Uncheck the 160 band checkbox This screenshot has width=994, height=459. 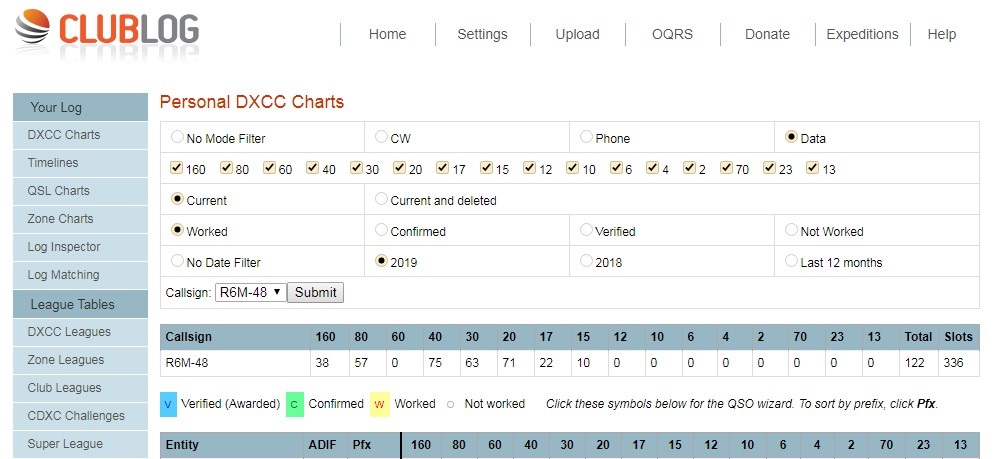(x=178, y=168)
